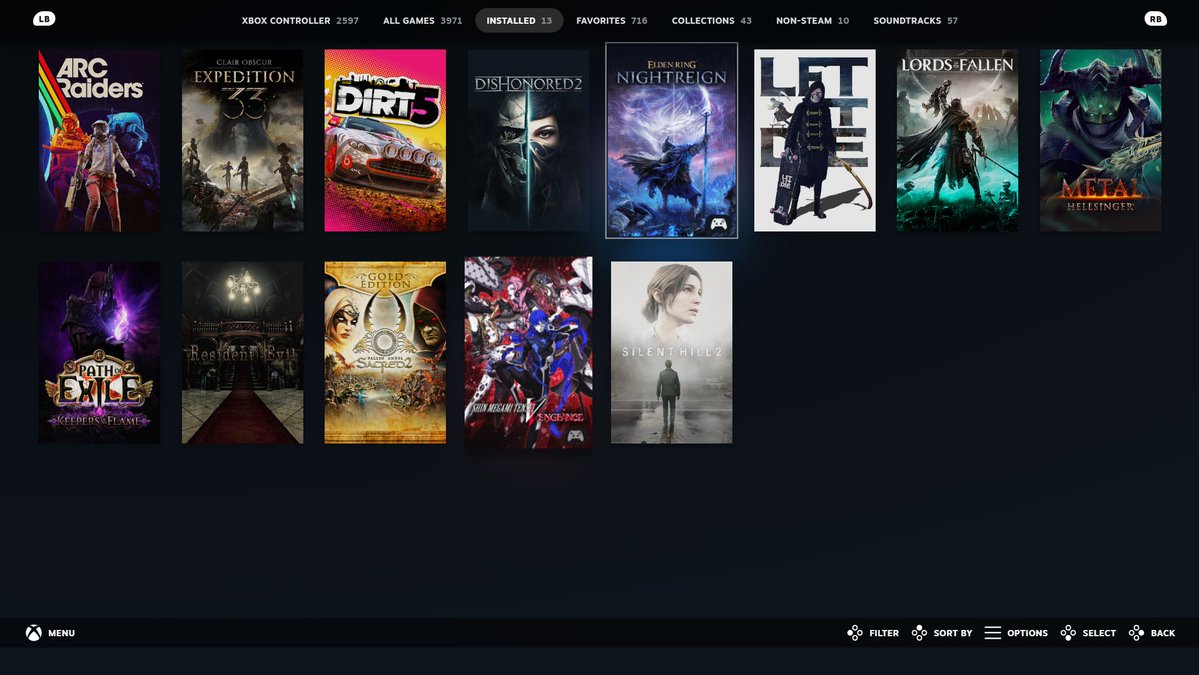
Task: Click the SELECT label
Action: point(1099,633)
